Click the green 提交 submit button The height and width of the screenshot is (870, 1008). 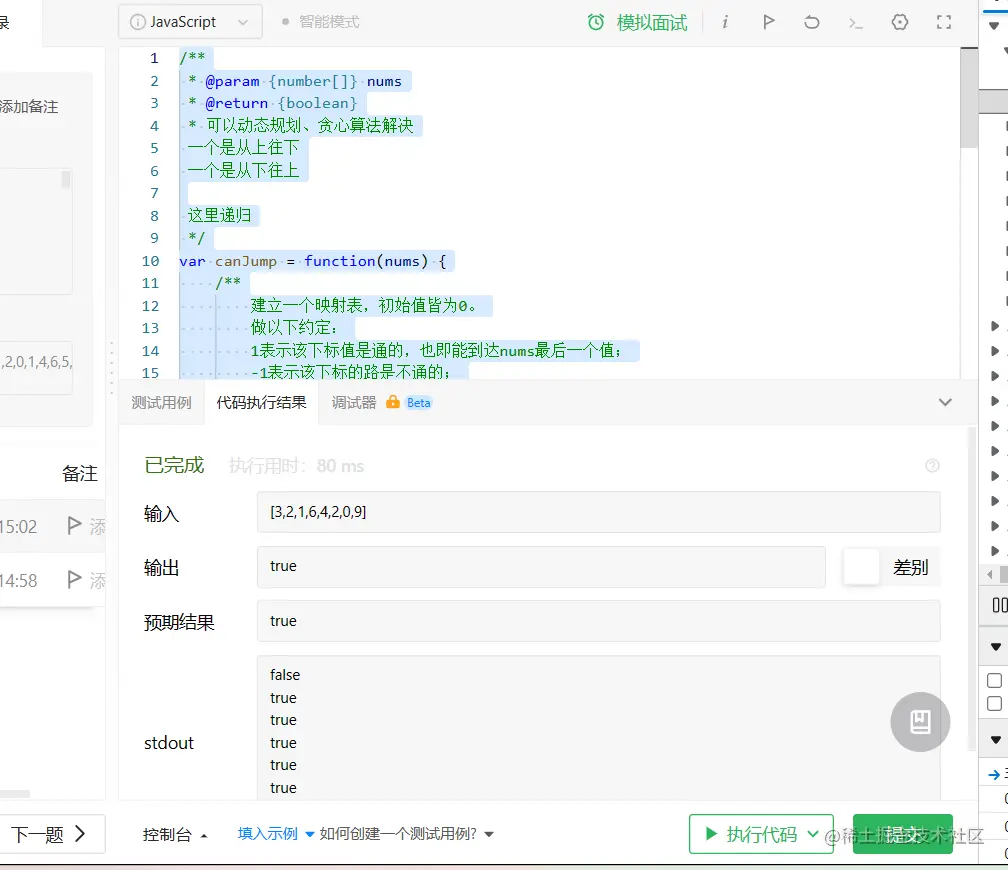(x=903, y=834)
